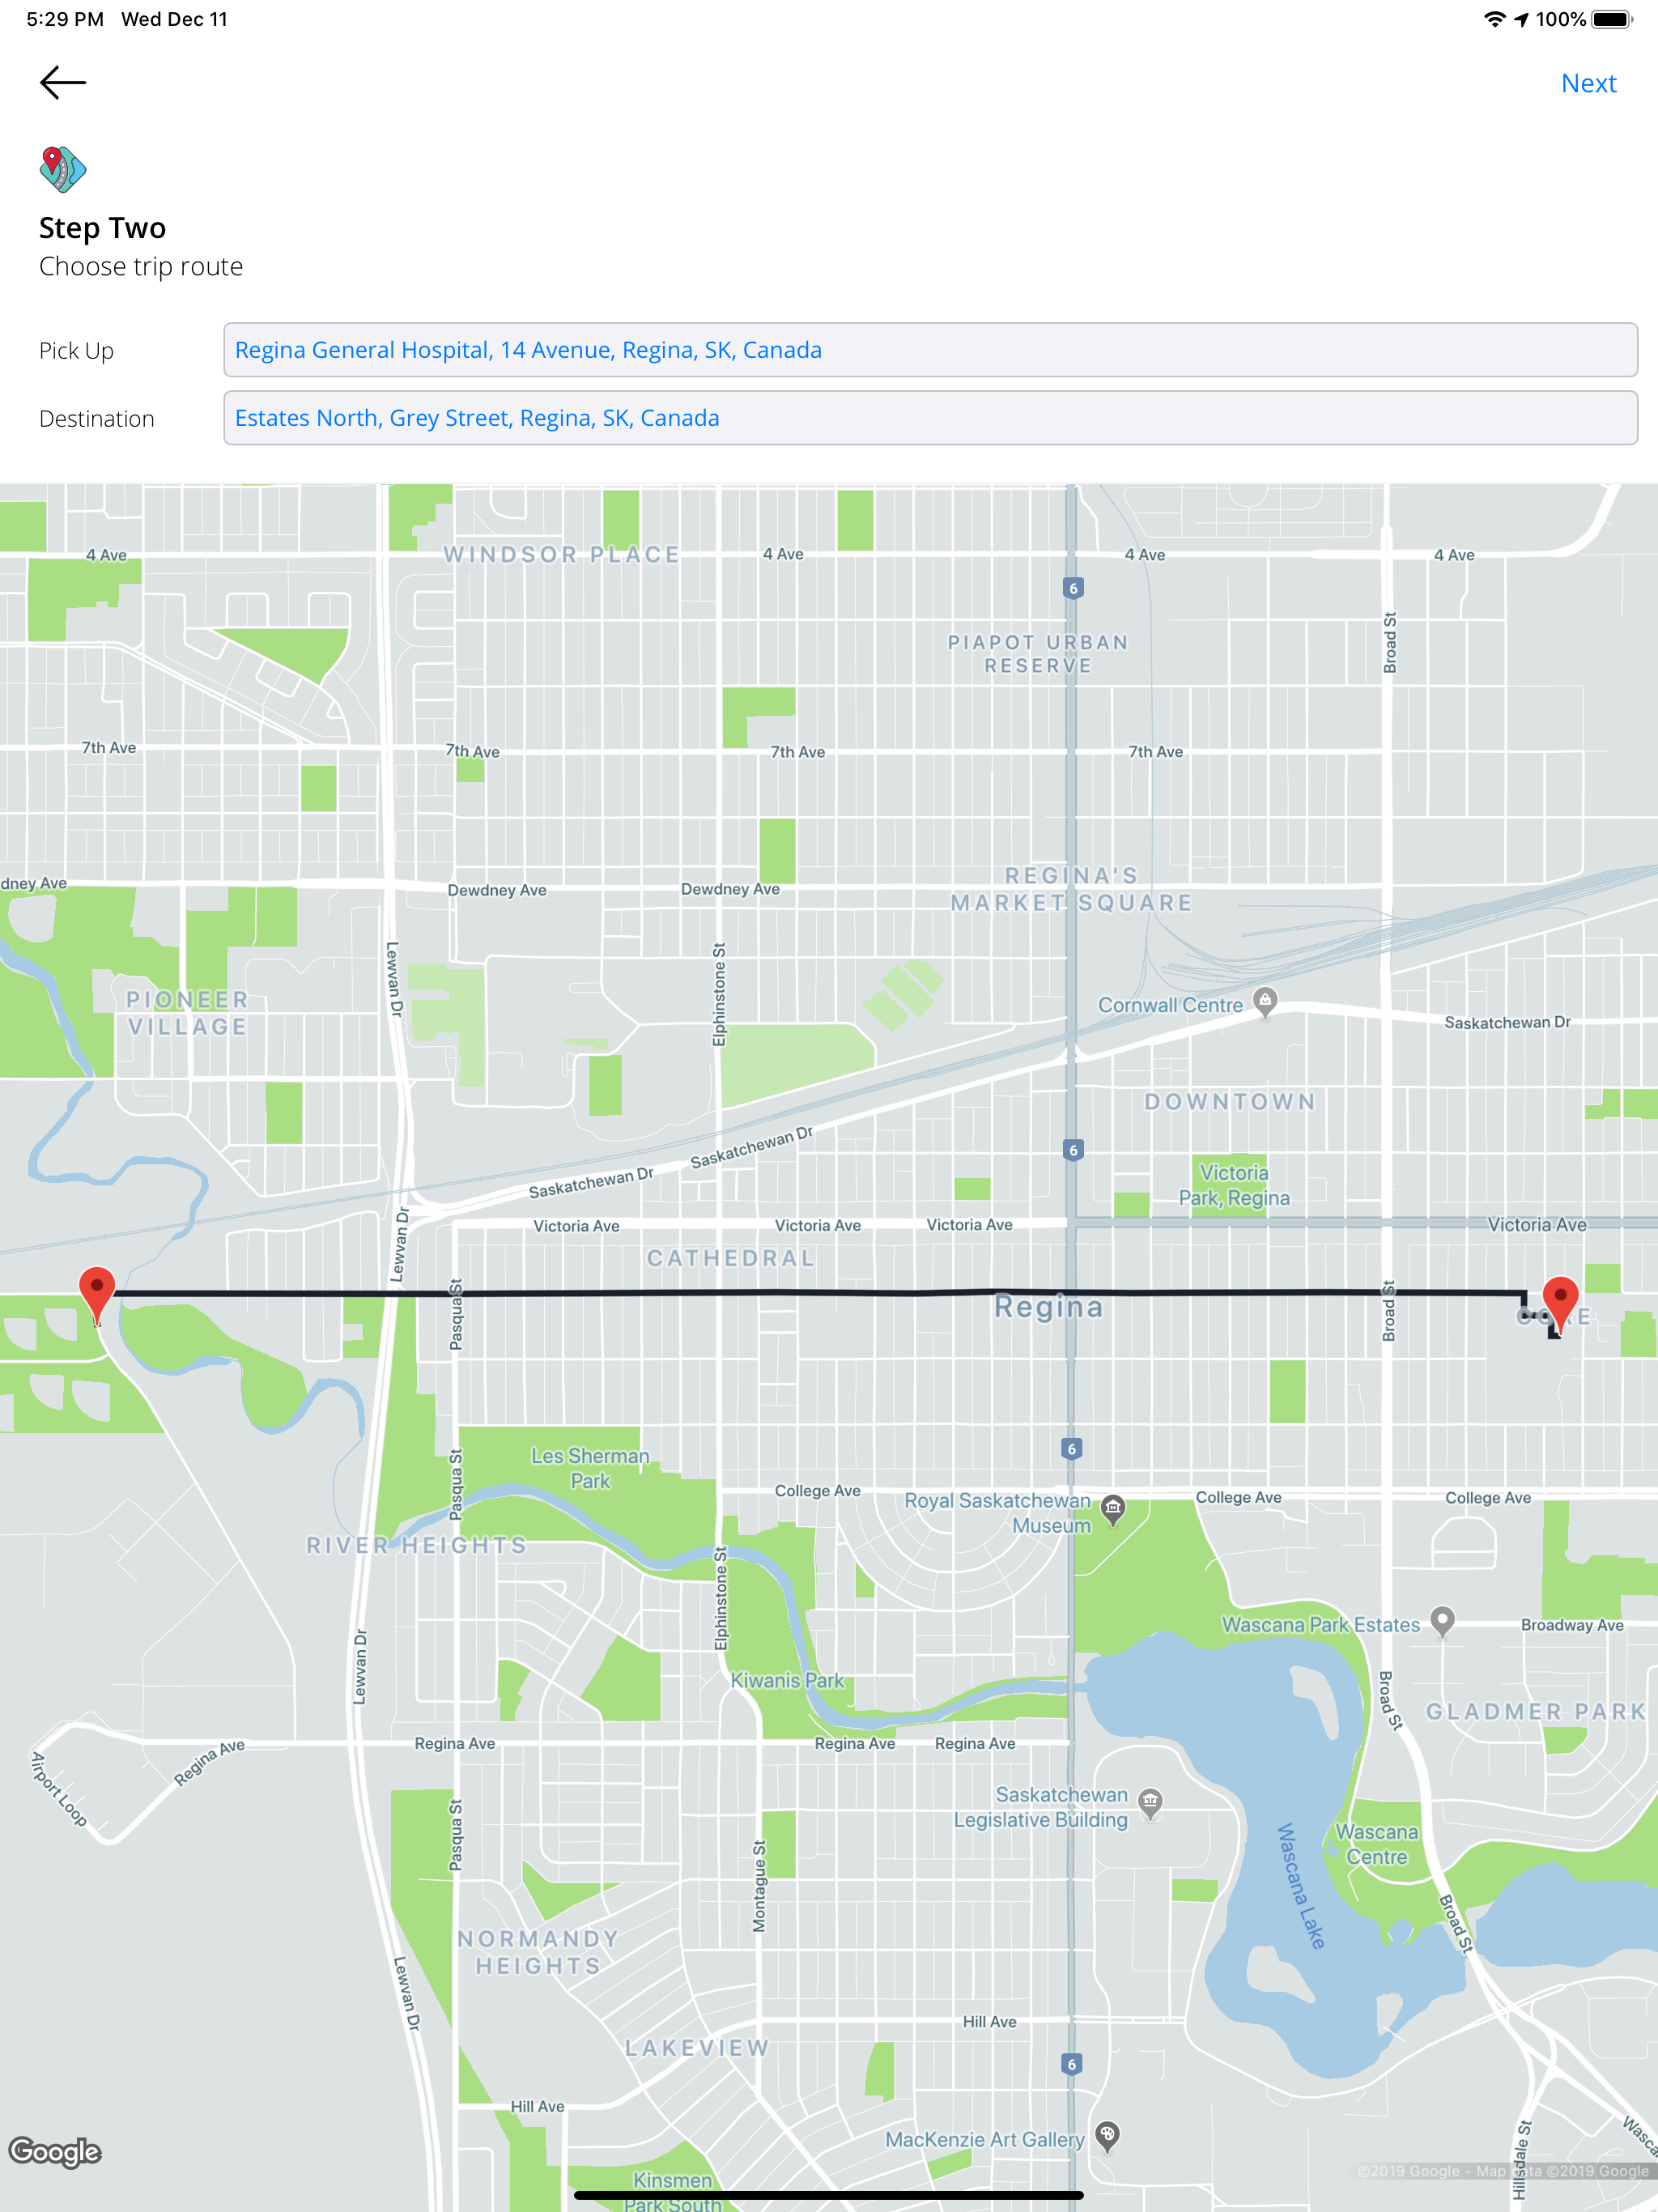Screen dimensions: 1658x2212
Task: Tap the PIONEER VILLAGE label
Action: 187,1013
